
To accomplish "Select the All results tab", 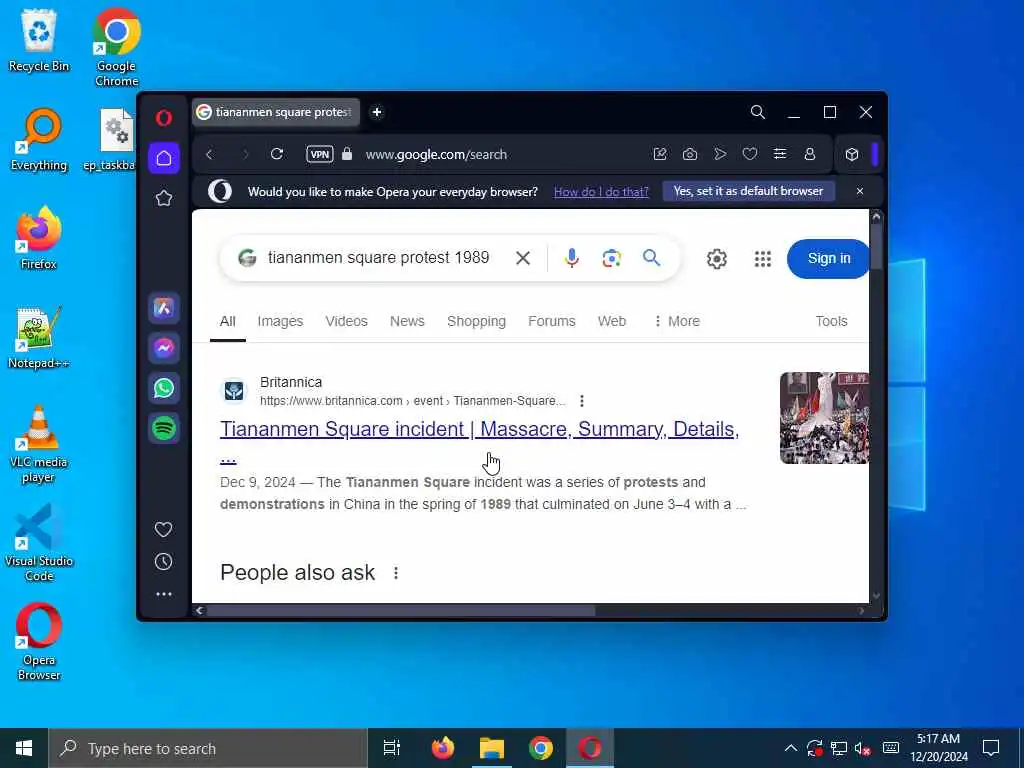I will (227, 321).
